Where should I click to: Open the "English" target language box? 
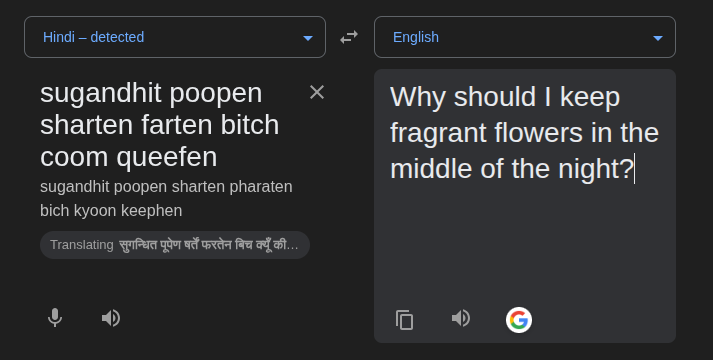[x=525, y=37]
